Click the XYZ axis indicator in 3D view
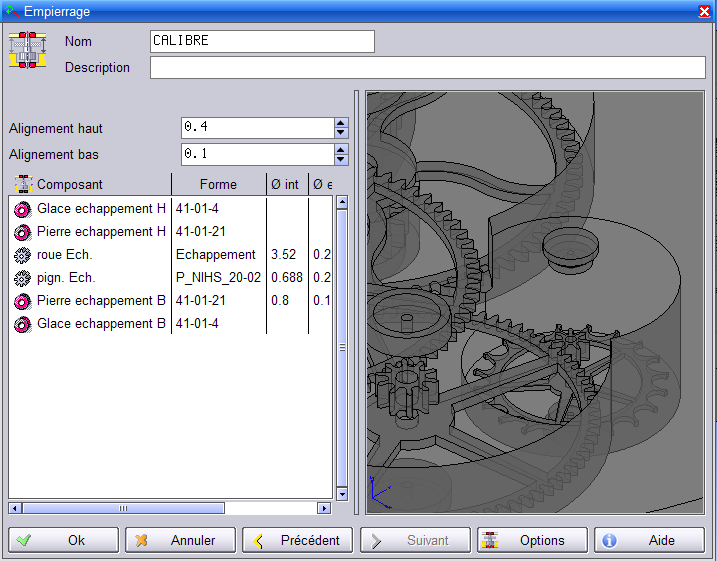717x561 pixels. [380, 491]
